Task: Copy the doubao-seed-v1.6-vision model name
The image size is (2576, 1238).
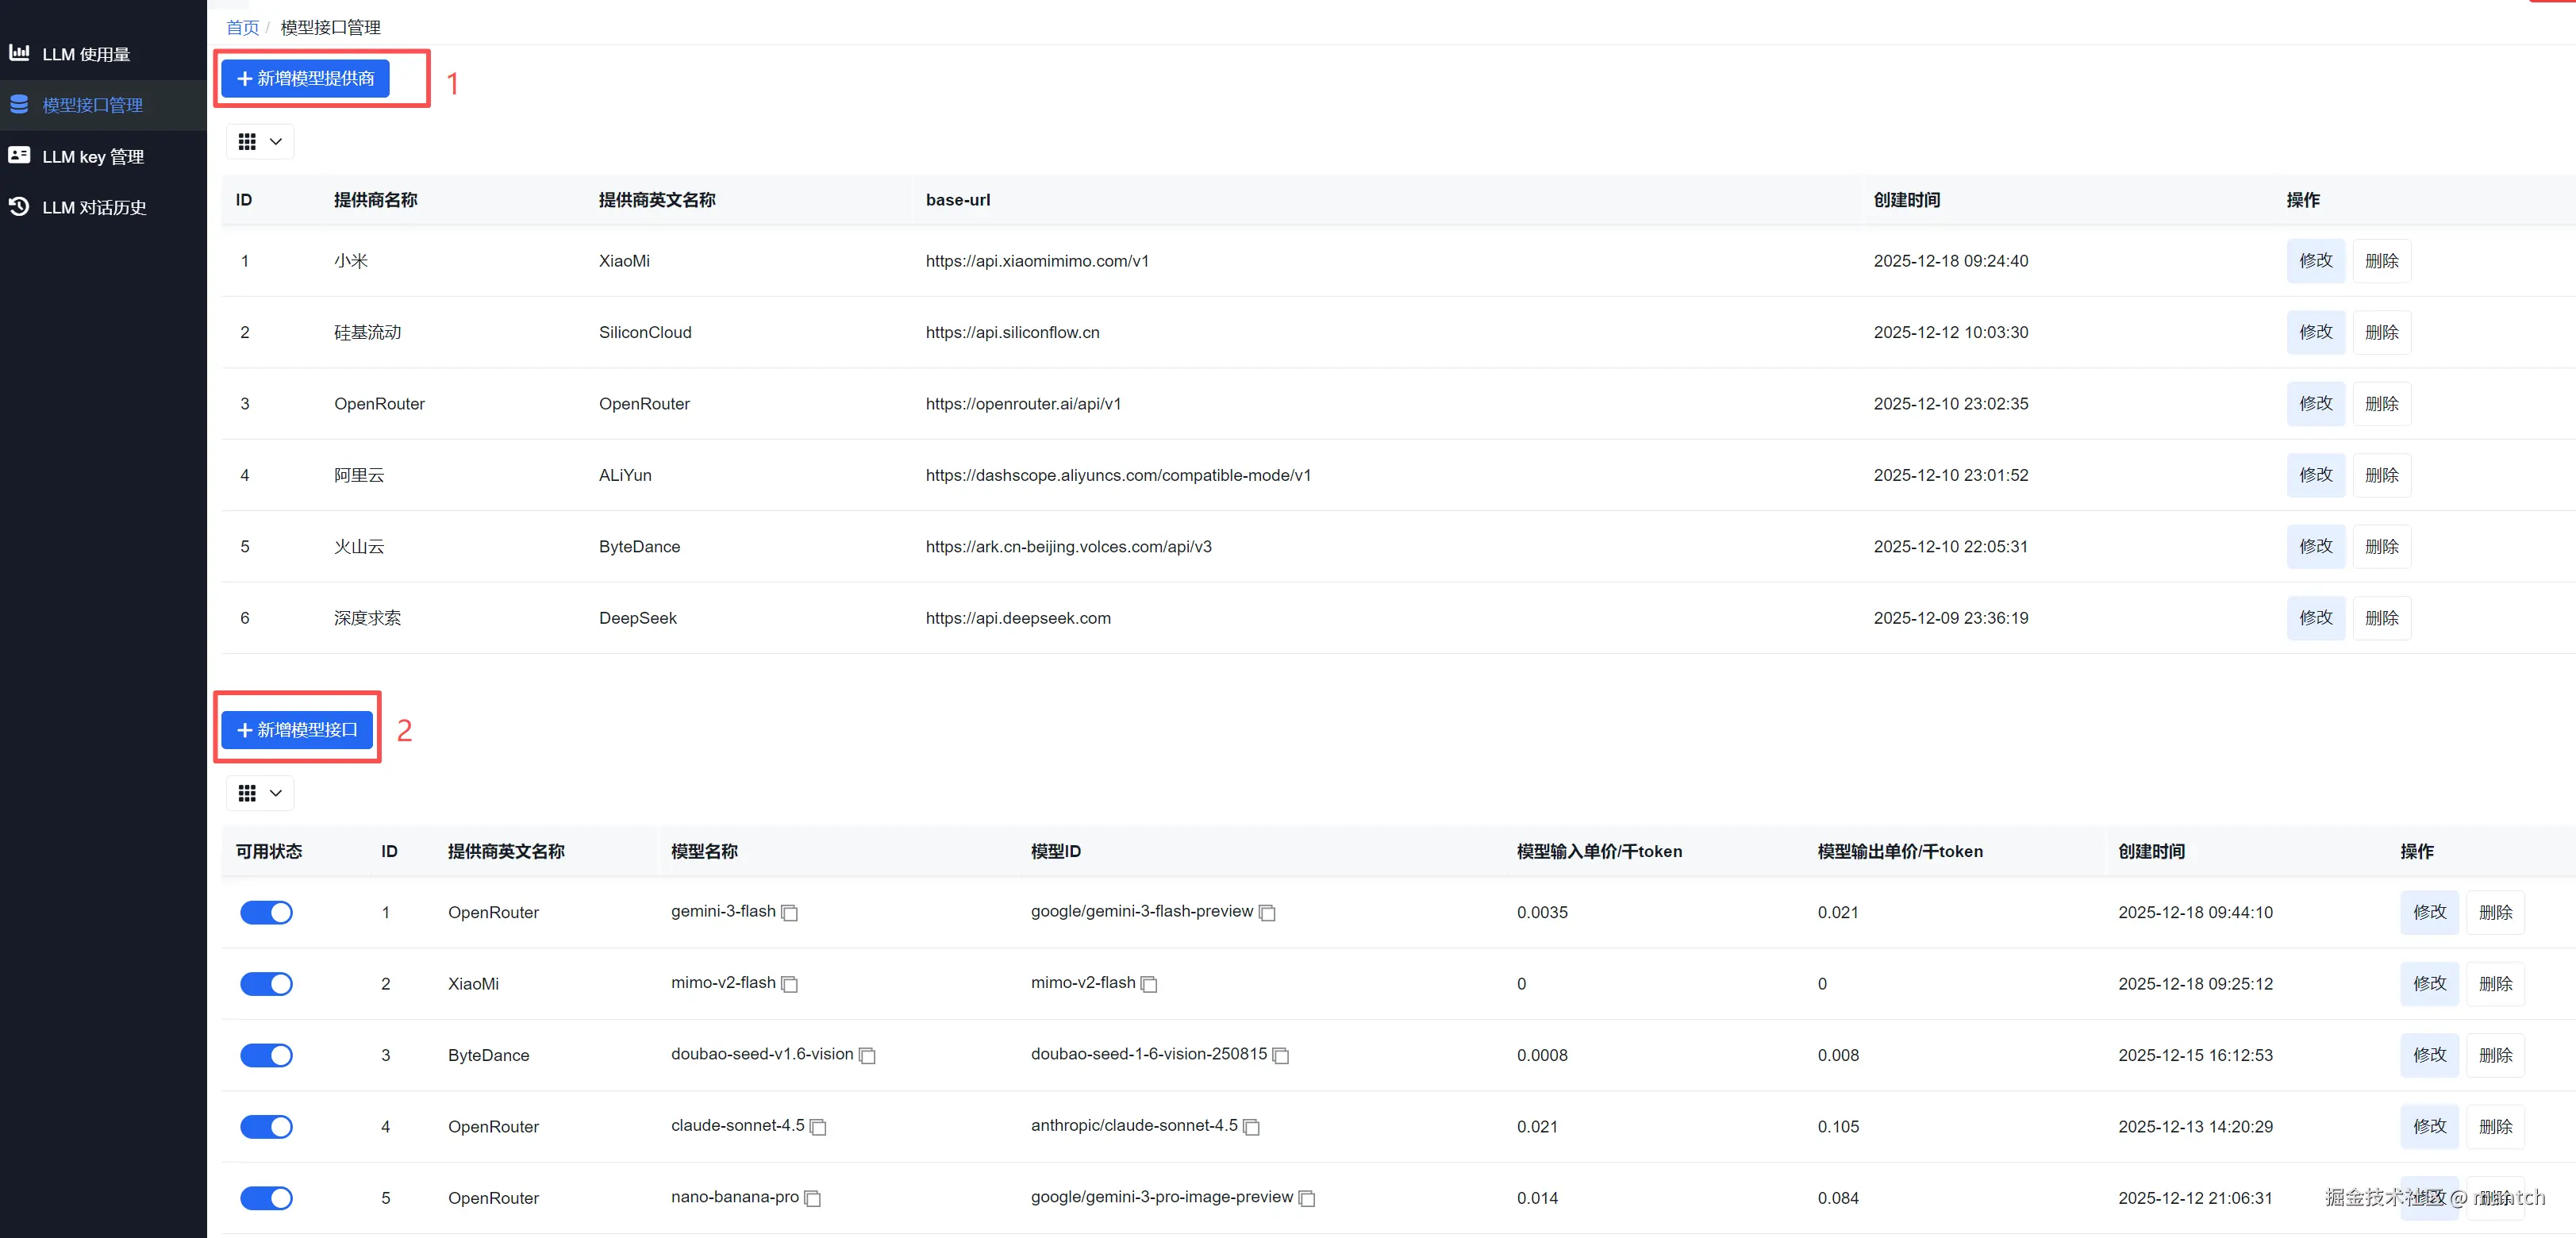Action: point(867,1056)
